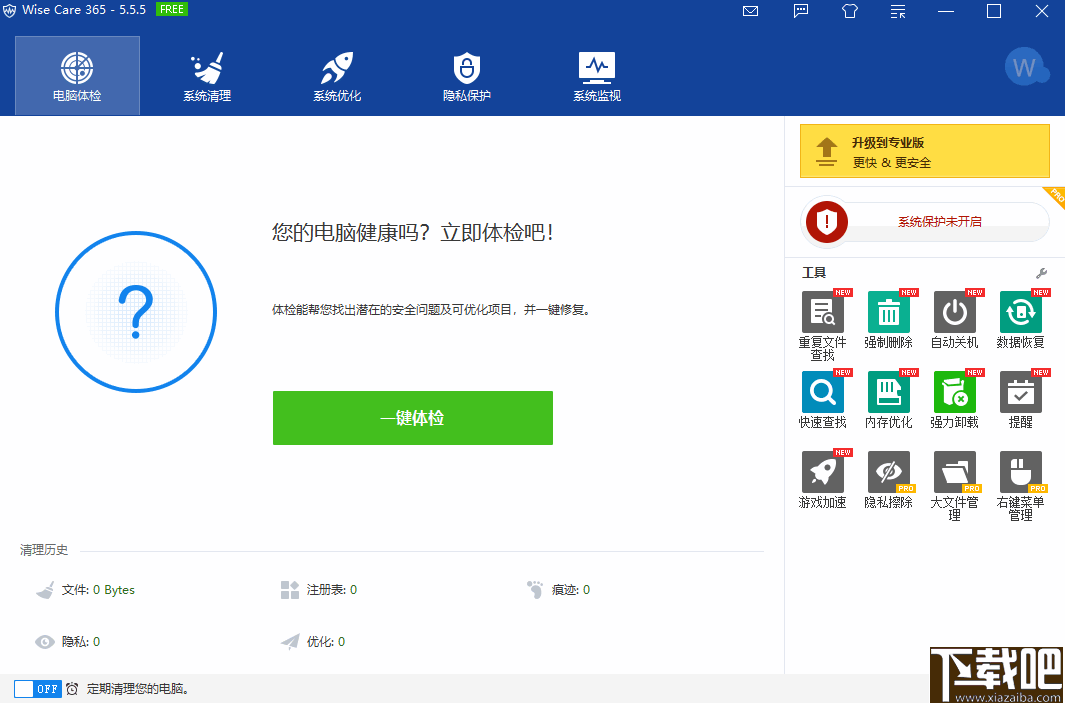1065x703 pixels.
Task: Click the 隐私: 0 history entry
Action: (x=67, y=641)
